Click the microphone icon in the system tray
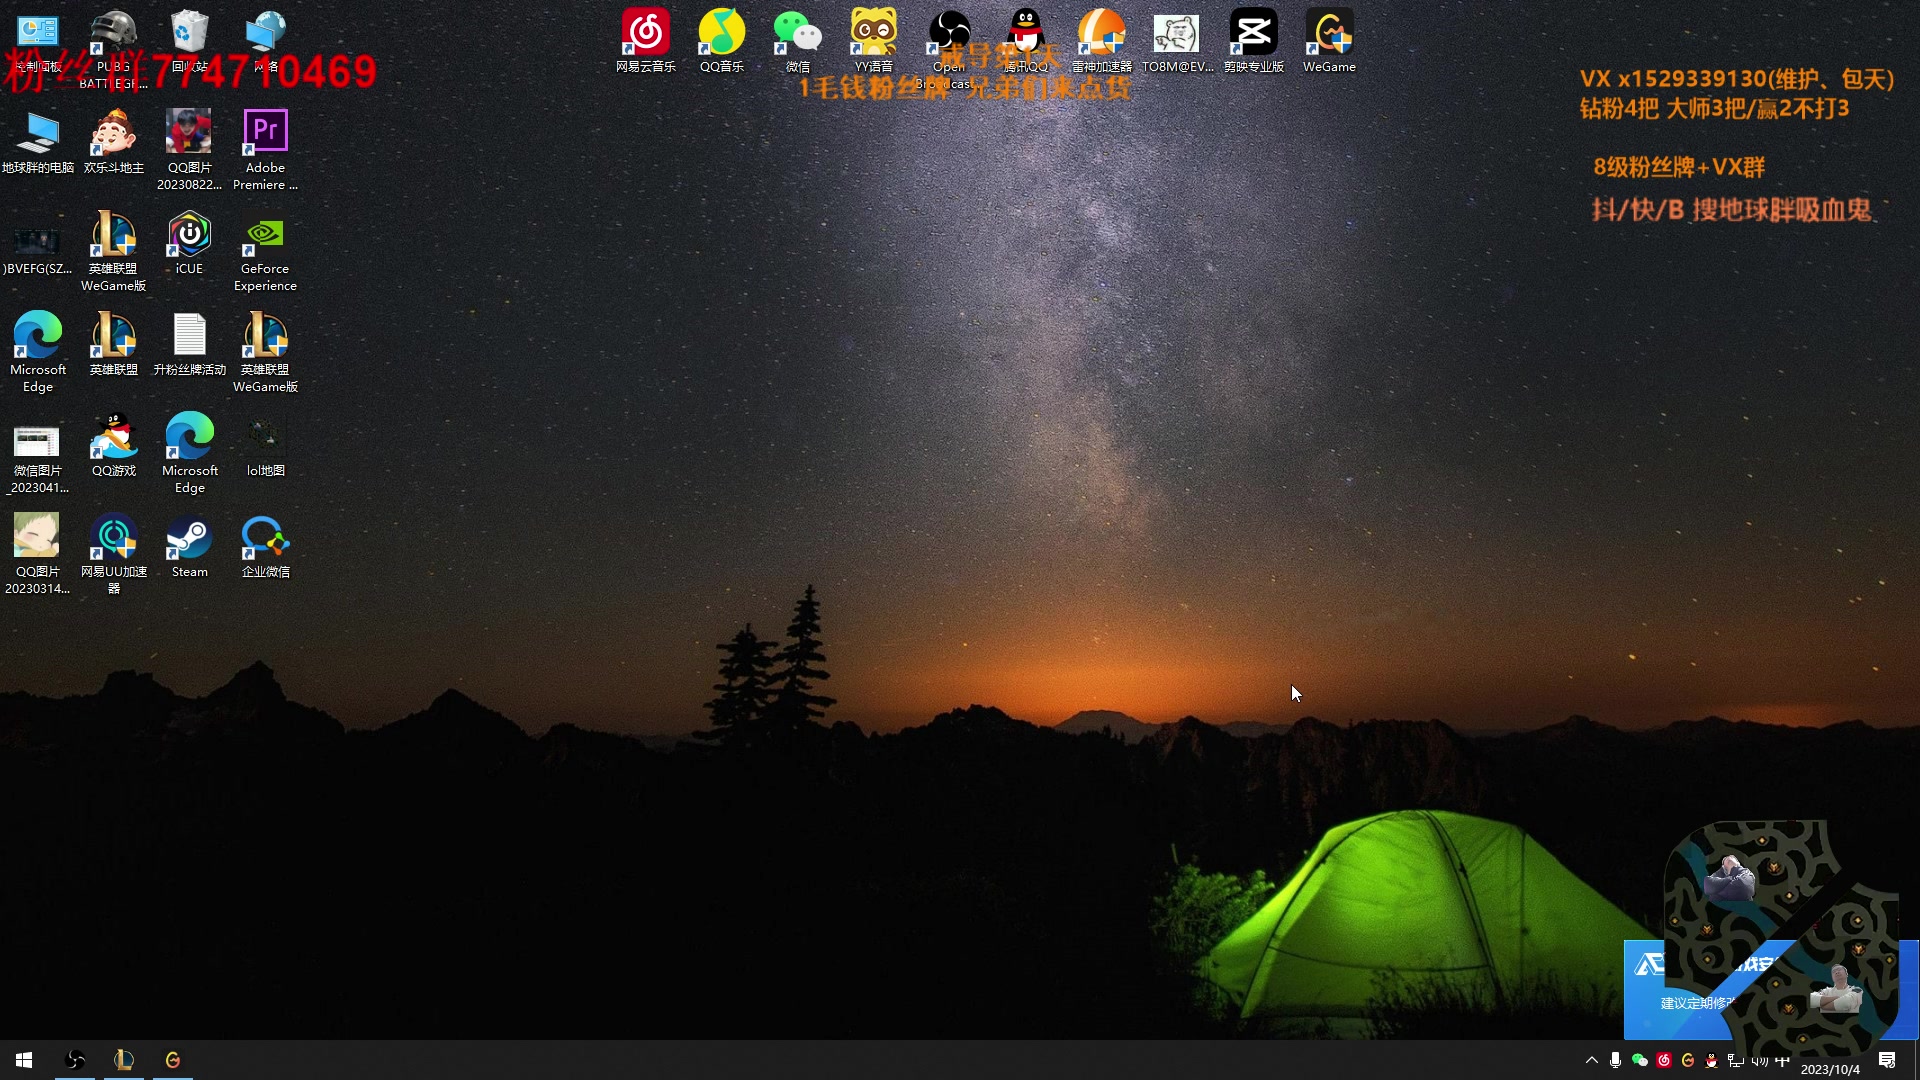The width and height of the screenshot is (1920, 1080). (x=1616, y=1060)
